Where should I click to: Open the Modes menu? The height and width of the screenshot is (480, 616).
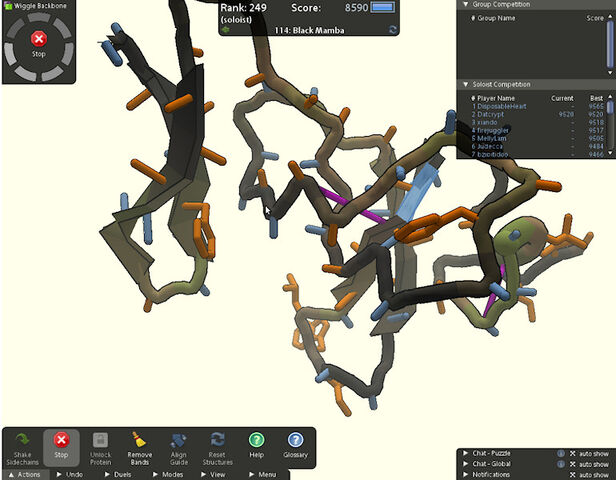coord(168,475)
